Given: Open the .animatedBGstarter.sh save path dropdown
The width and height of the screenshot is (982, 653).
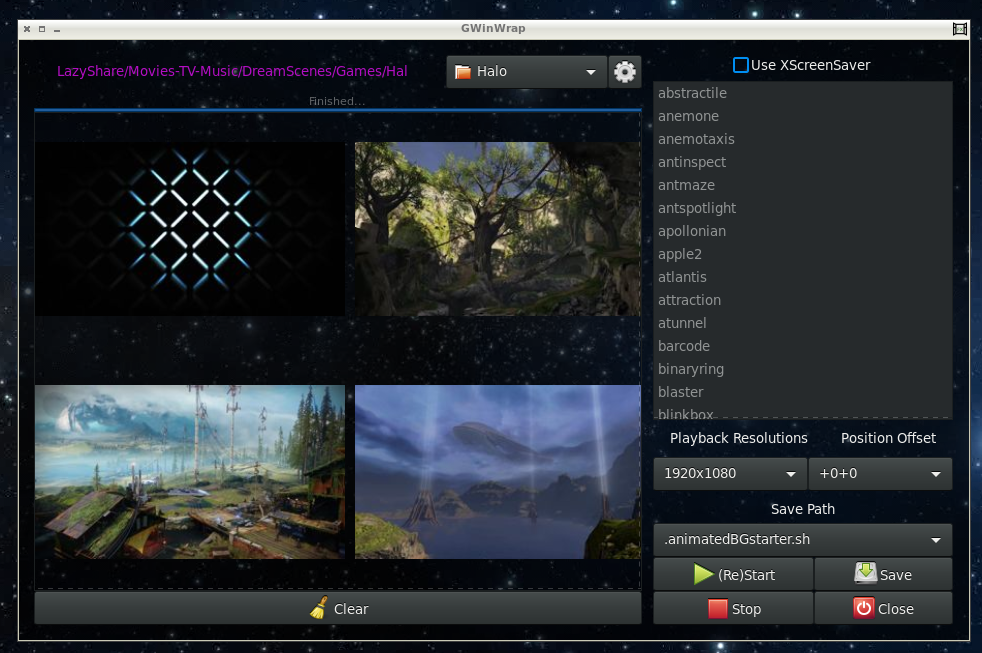Looking at the screenshot, I should 802,539.
